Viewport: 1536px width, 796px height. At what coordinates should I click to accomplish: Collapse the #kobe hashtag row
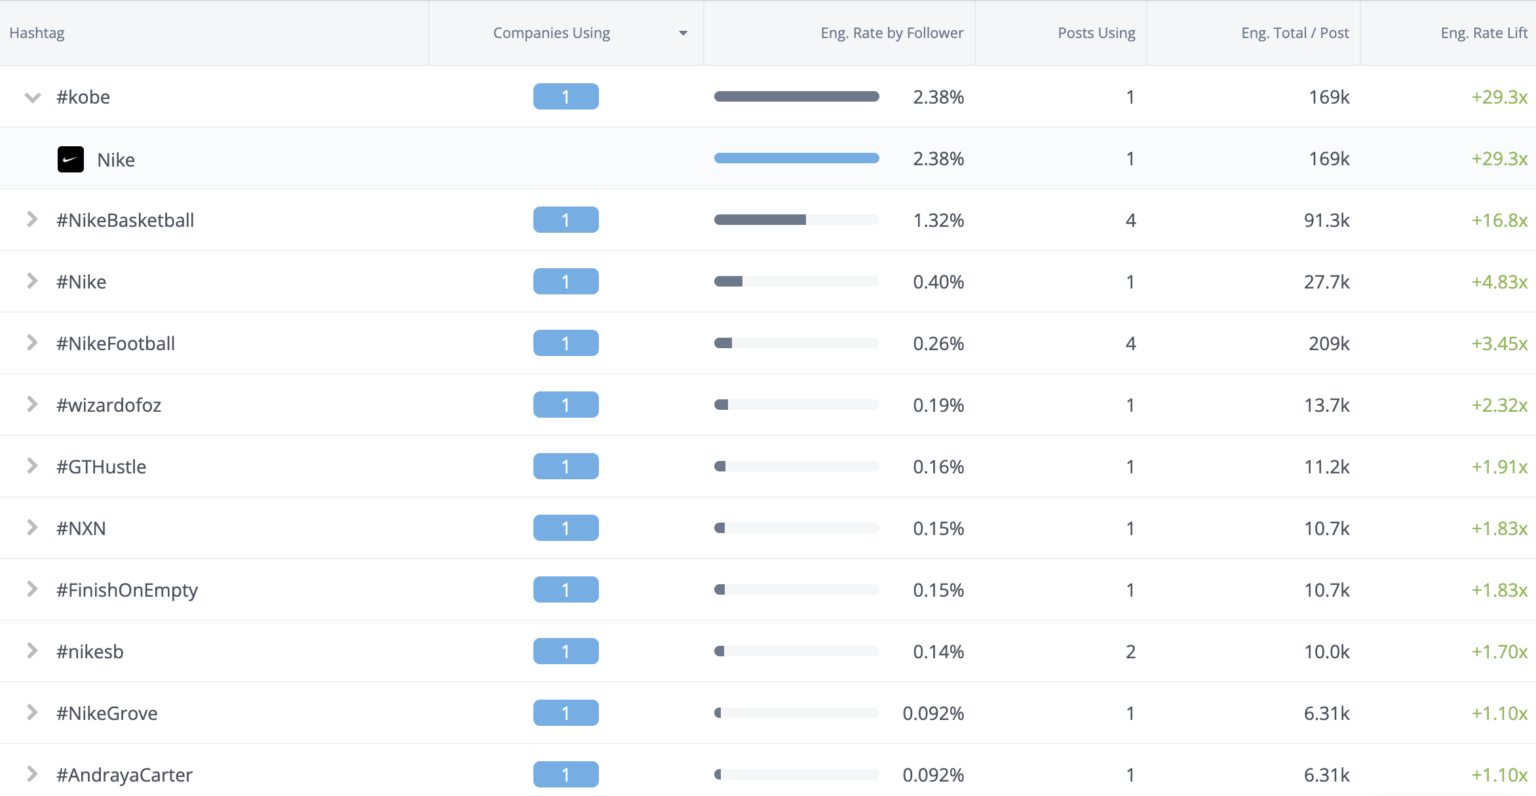pos(32,97)
